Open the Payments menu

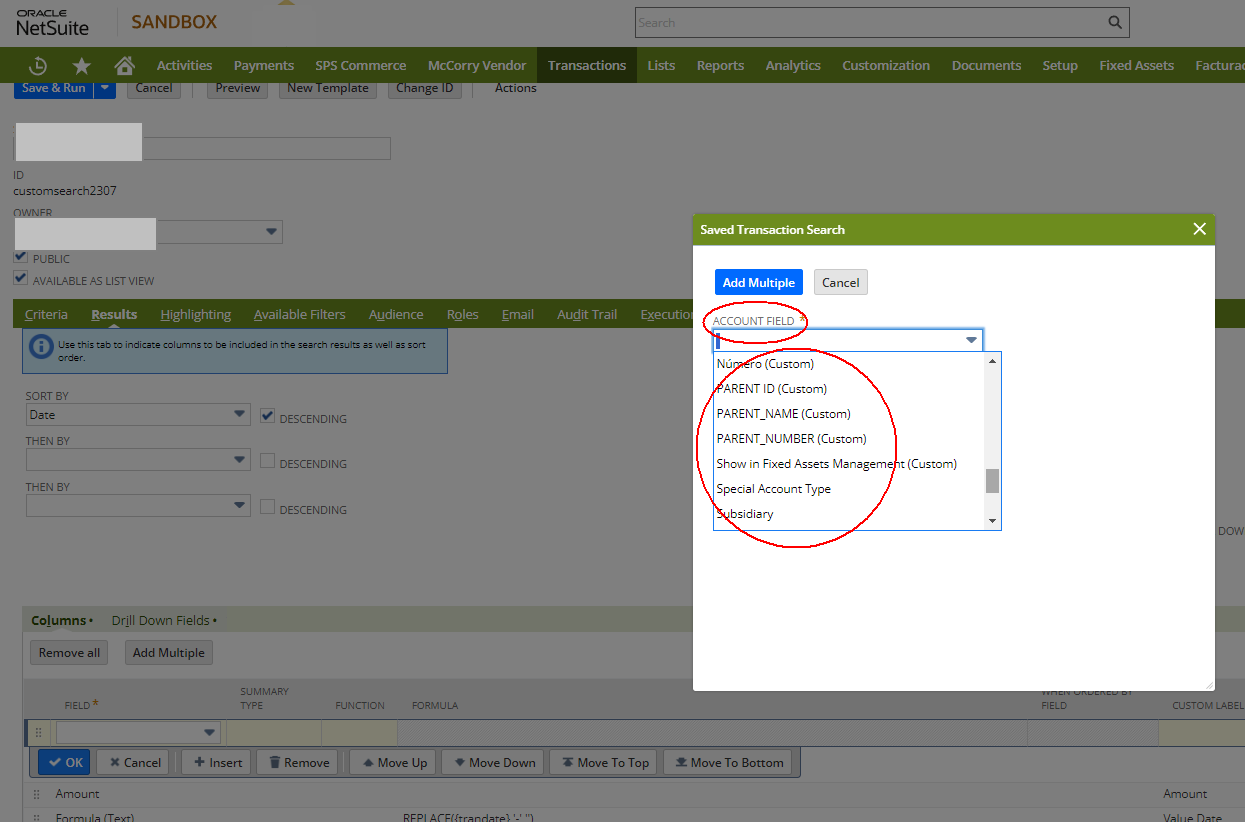(x=264, y=66)
